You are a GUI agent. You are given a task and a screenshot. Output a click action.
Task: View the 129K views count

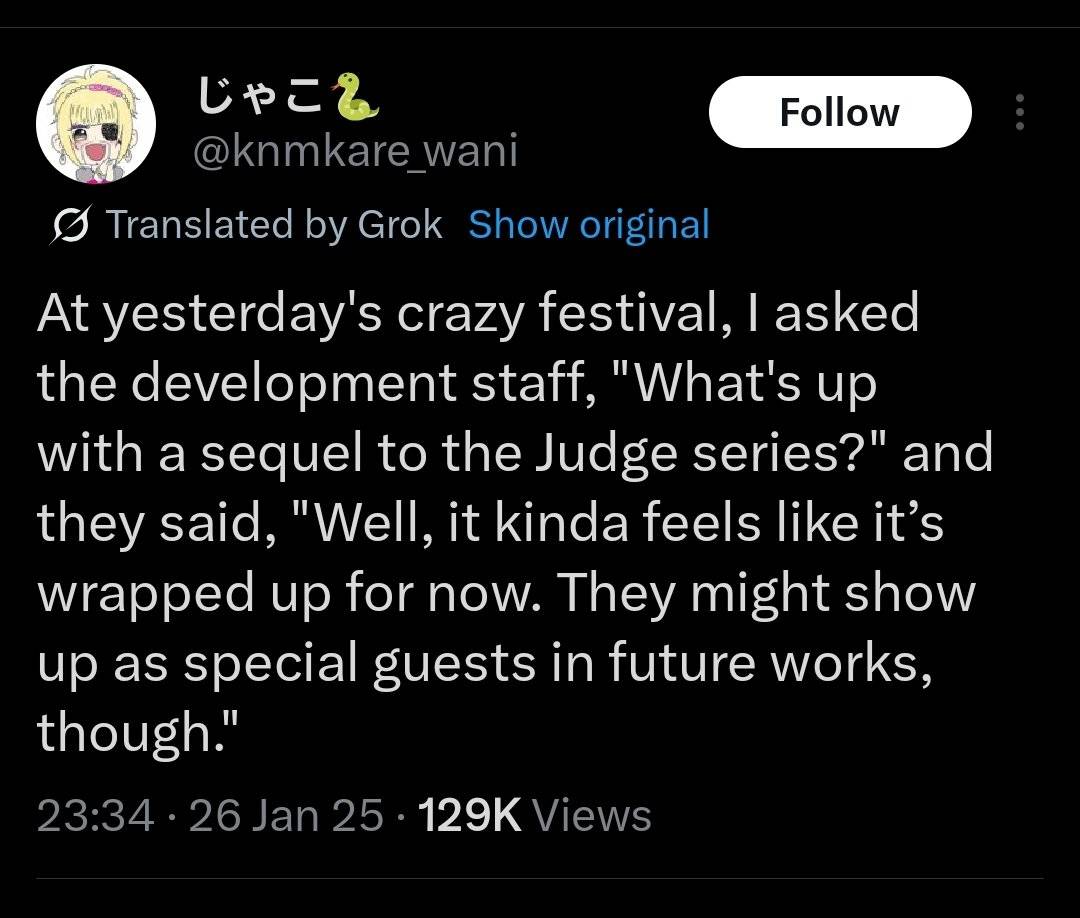(469, 815)
